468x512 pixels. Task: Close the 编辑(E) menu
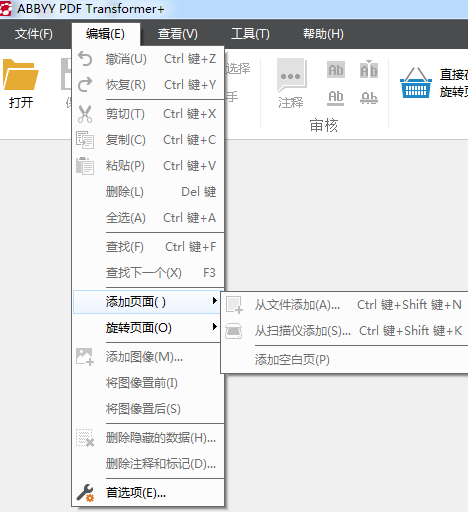[x=105, y=34]
